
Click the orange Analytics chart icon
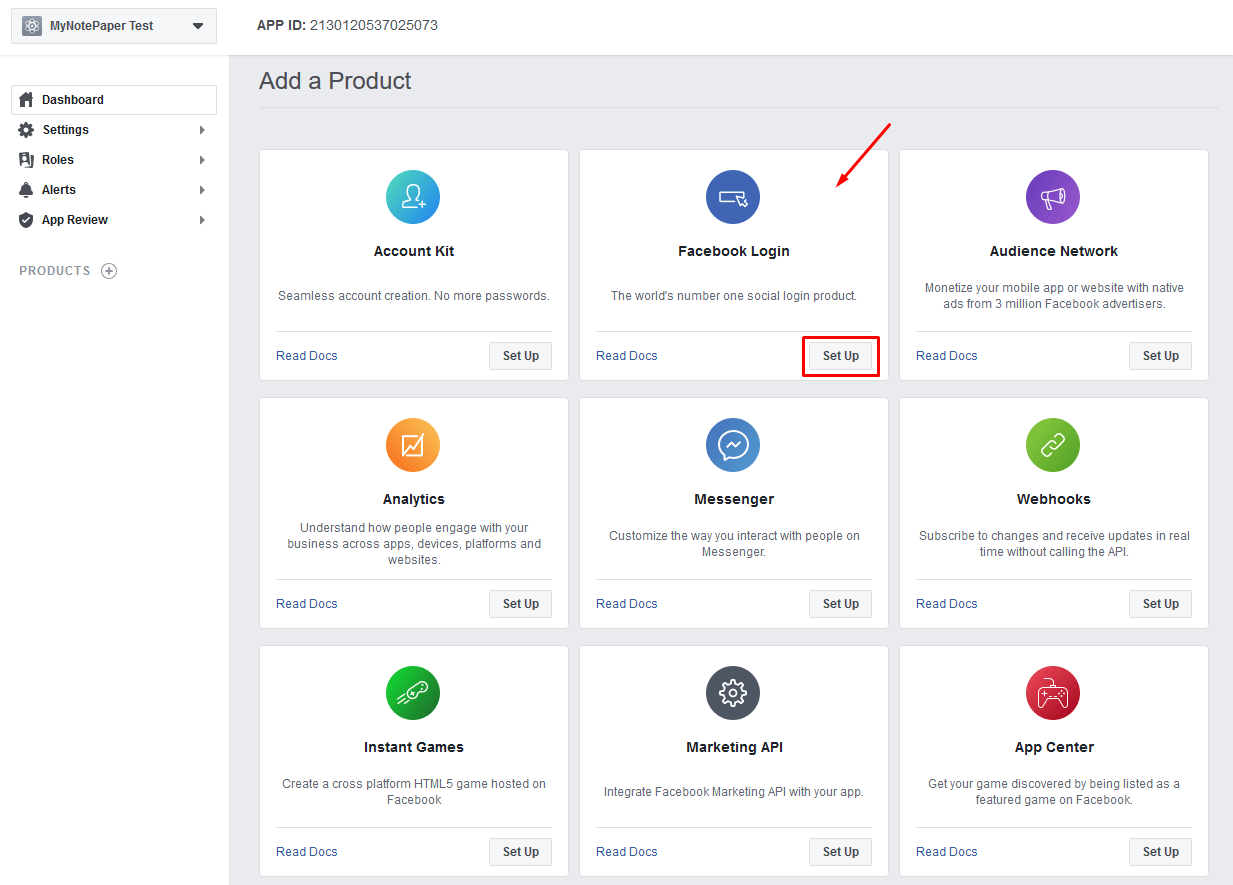tap(413, 445)
